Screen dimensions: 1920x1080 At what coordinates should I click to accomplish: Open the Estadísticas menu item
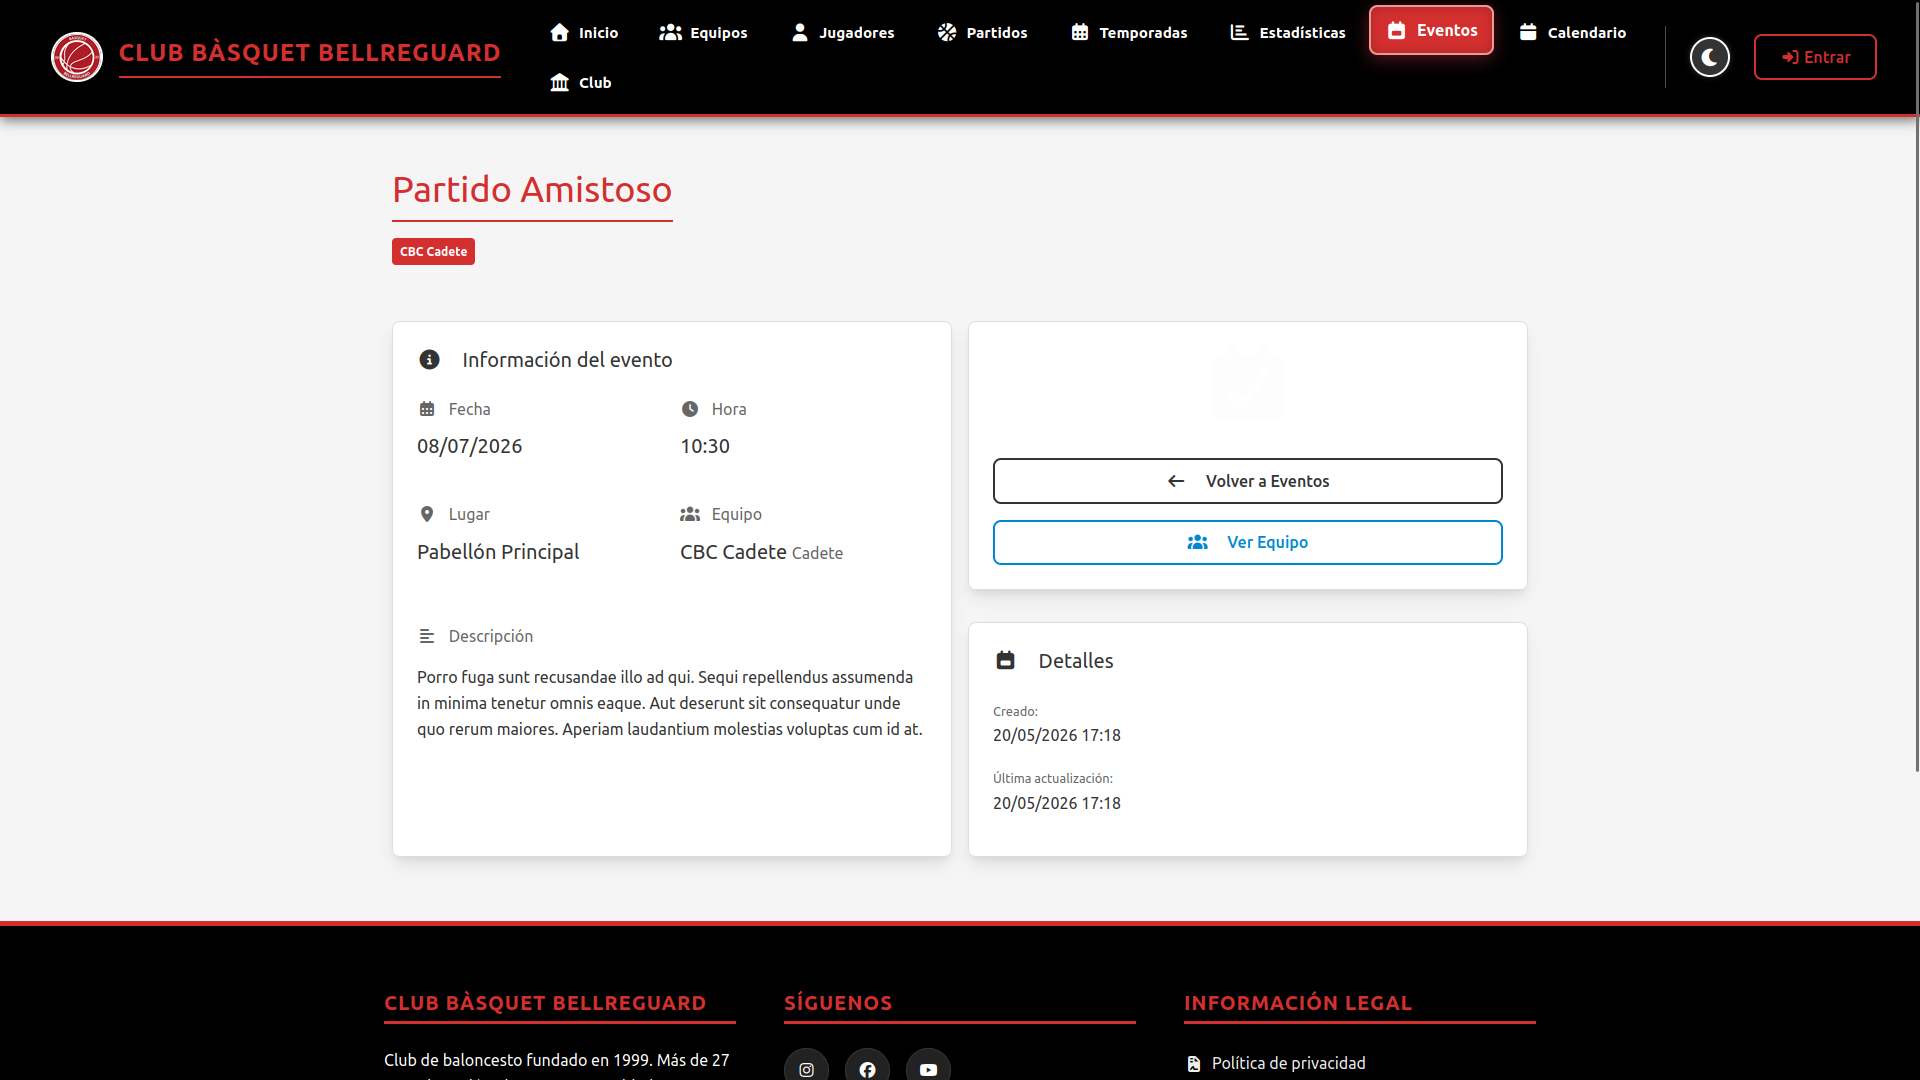[x=1288, y=33]
